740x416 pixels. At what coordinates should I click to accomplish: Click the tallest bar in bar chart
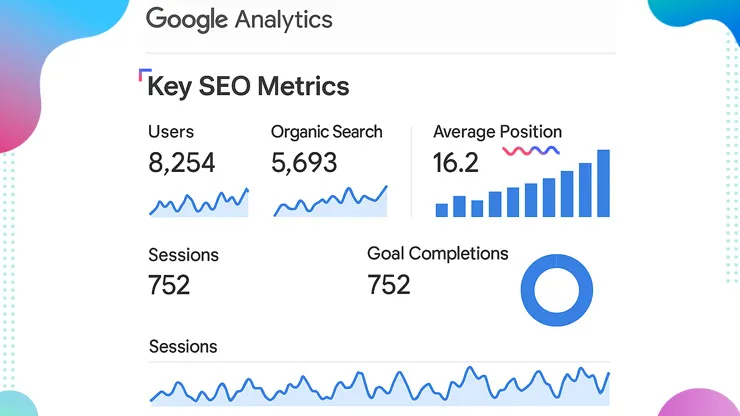point(603,183)
